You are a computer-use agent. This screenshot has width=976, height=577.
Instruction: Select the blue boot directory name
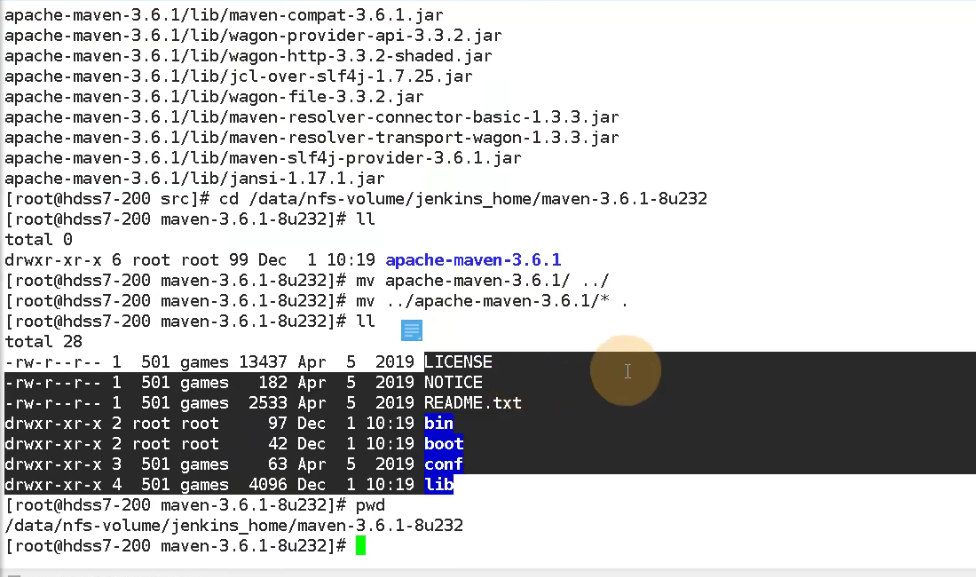pos(444,444)
